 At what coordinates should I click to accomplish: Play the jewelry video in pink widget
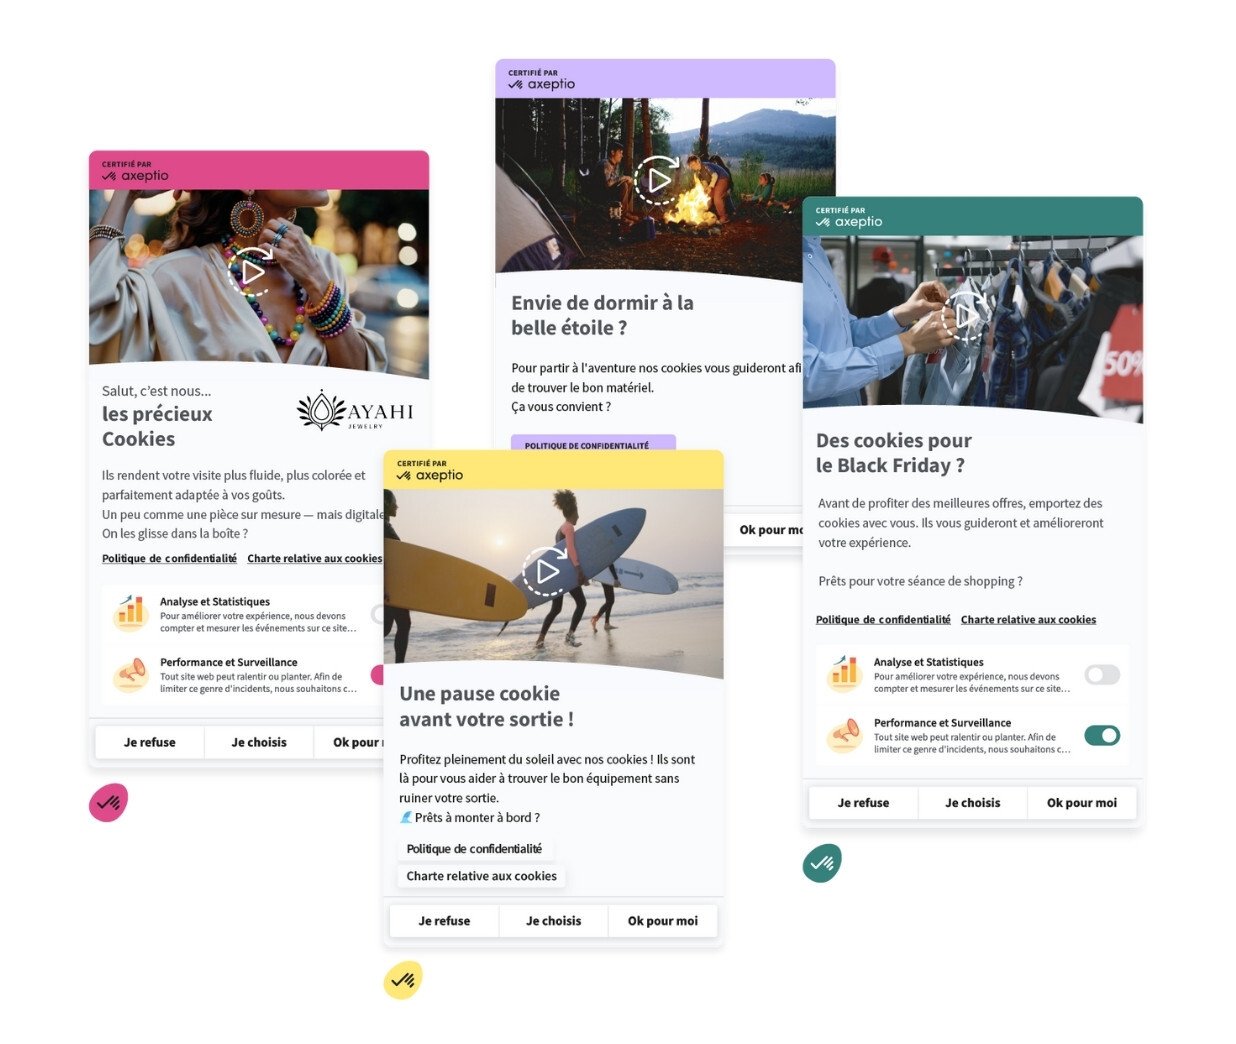coord(252,271)
